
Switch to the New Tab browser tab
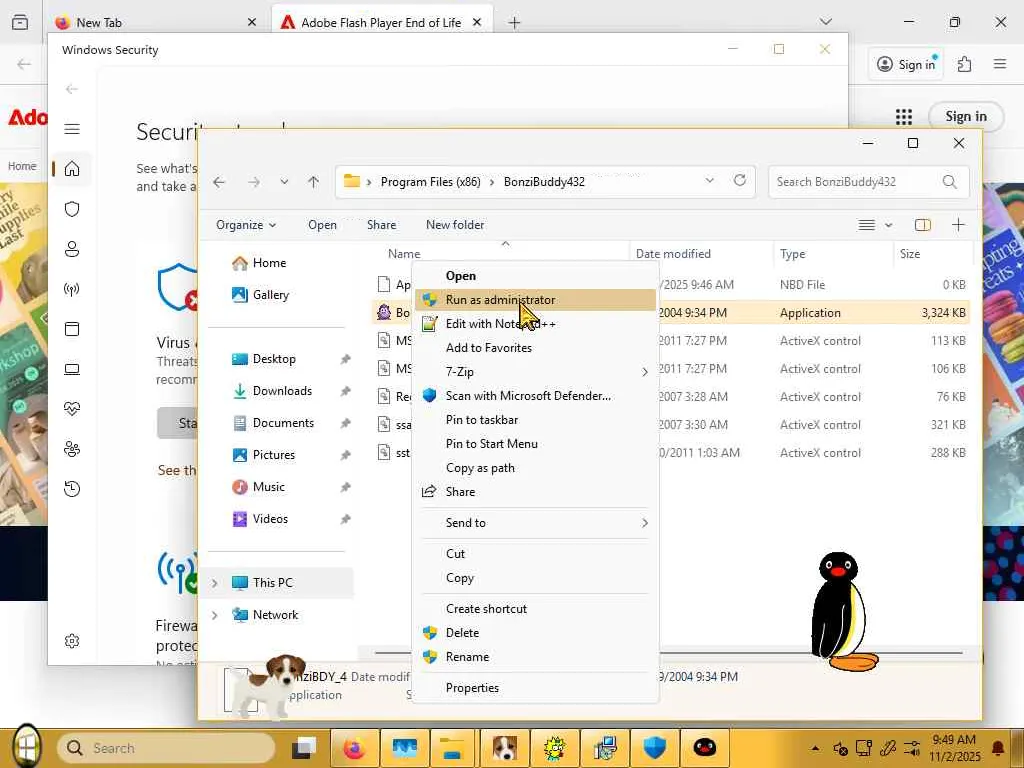pyautogui.click(x=157, y=22)
